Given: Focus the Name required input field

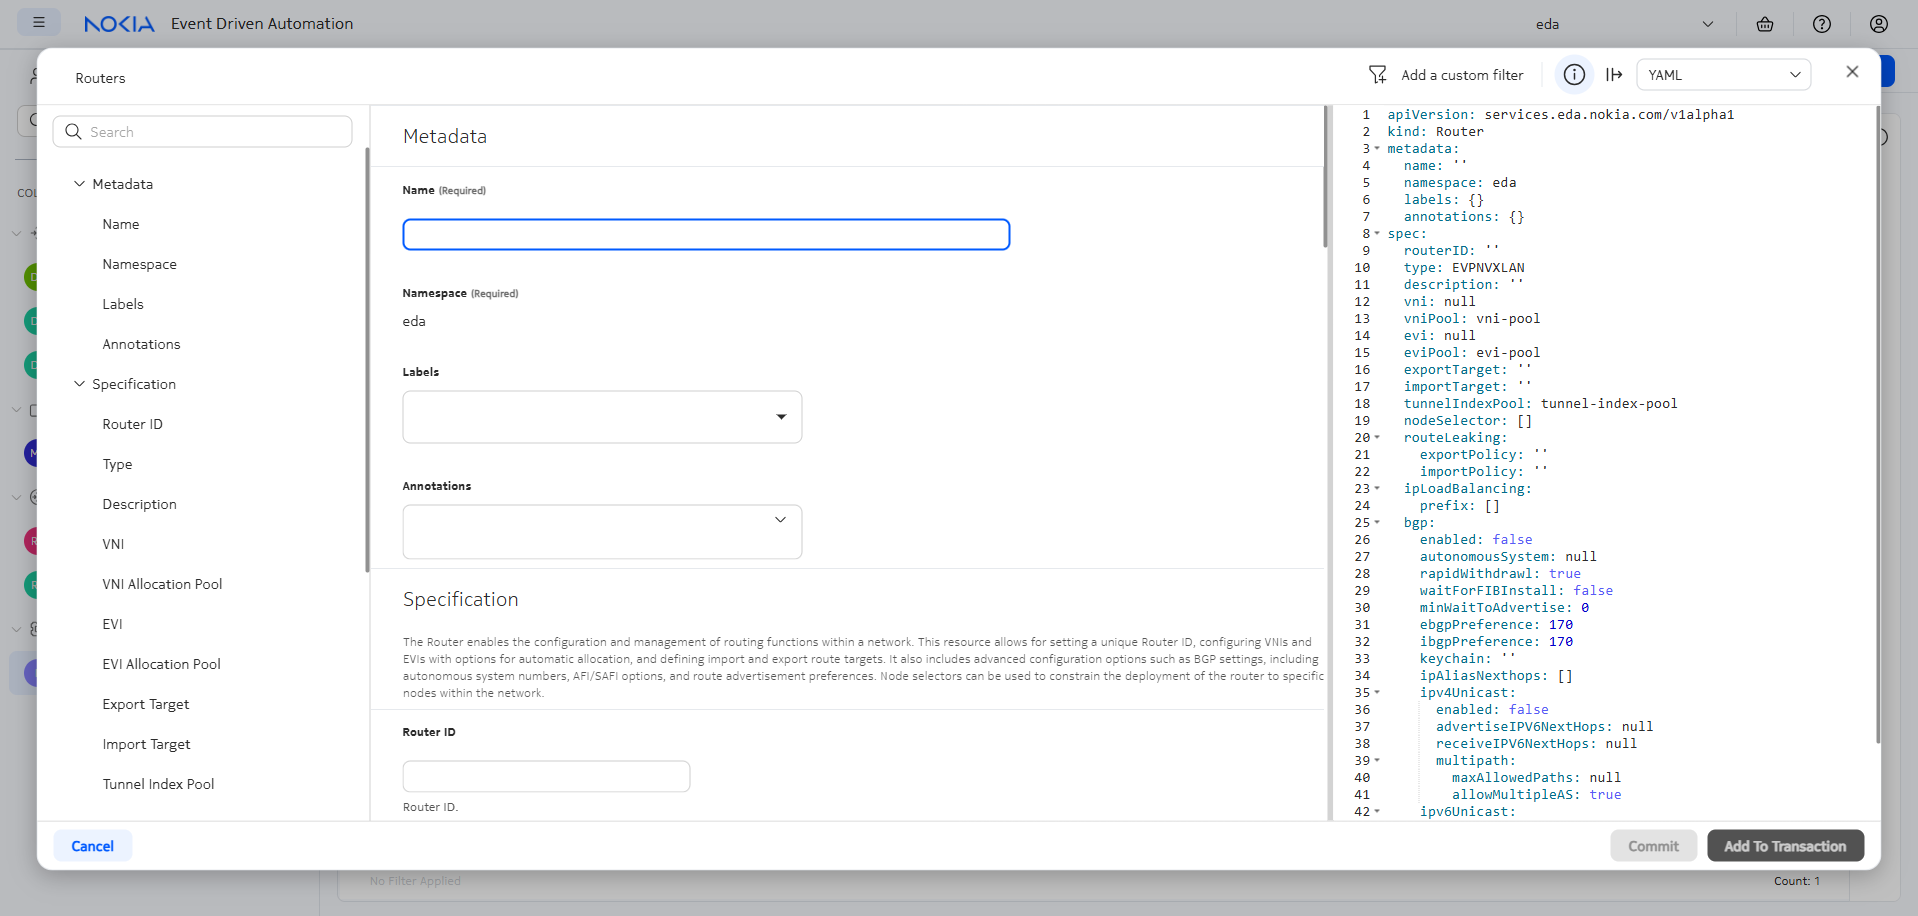Looking at the screenshot, I should tap(706, 235).
